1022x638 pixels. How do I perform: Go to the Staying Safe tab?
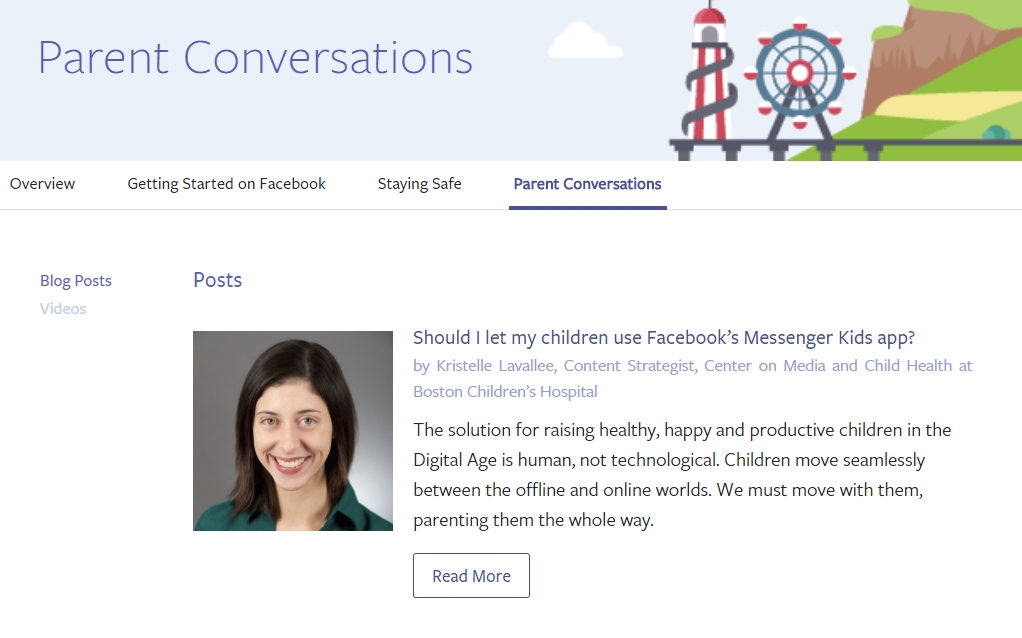(419, 184)
